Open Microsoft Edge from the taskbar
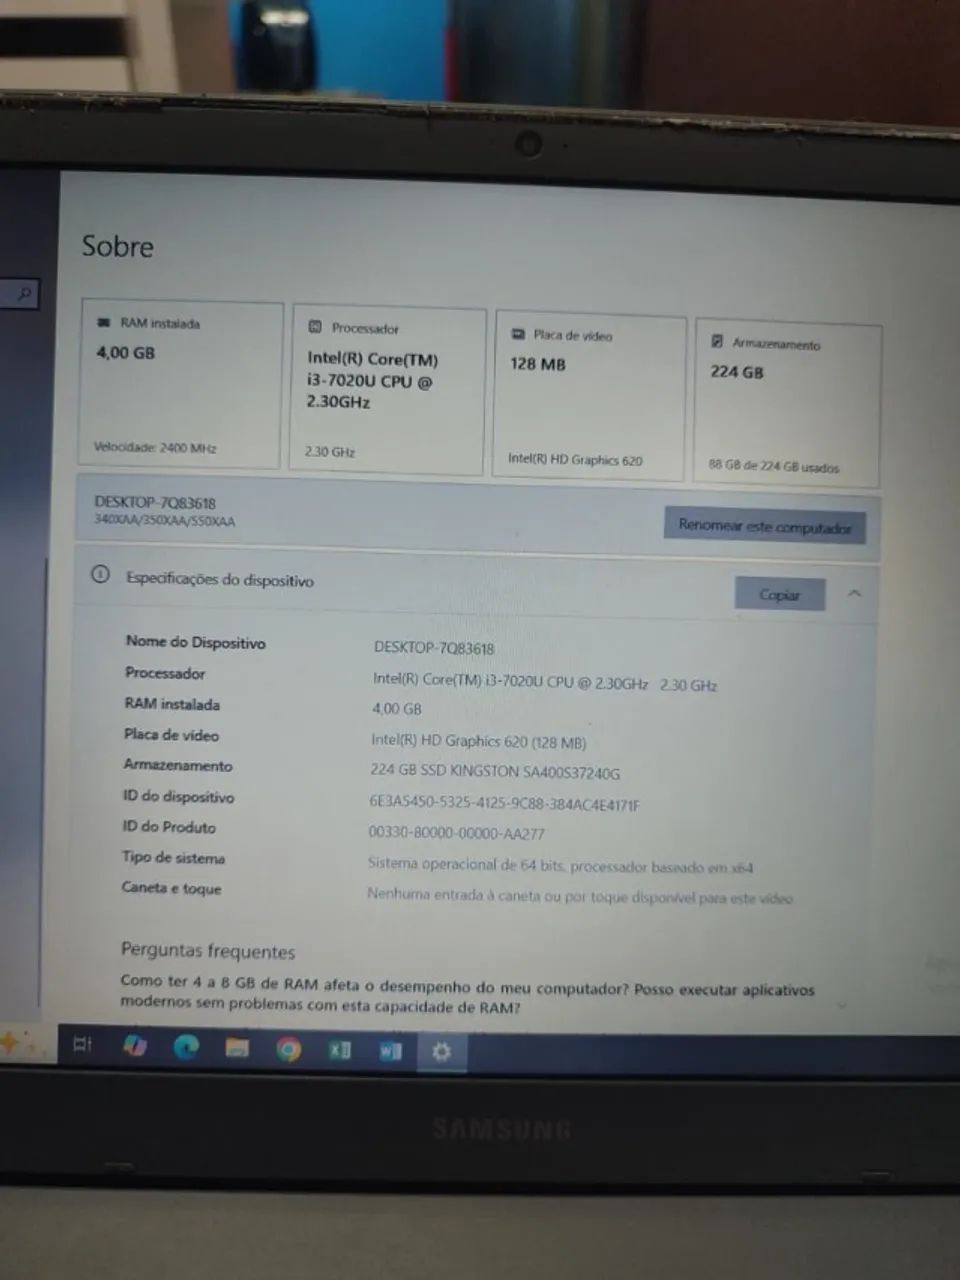Image resolution: width=960 pixels, height=1280 pixels. click(x=186, y=1047)
